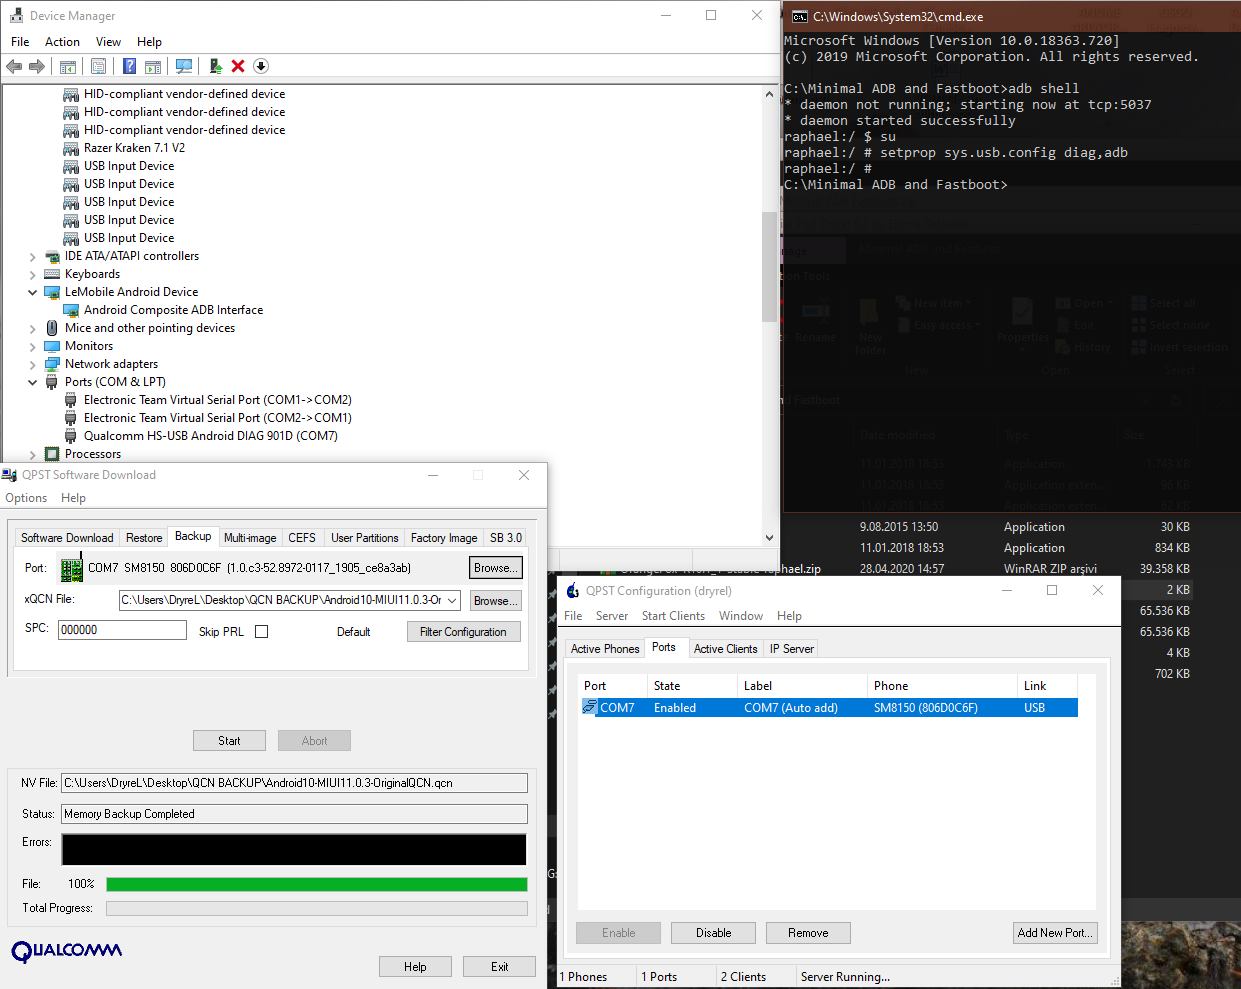Open the xQCN File path dropdown
Screen dimensions: 1241x989
pyautogui.click(x=452, y=601)
